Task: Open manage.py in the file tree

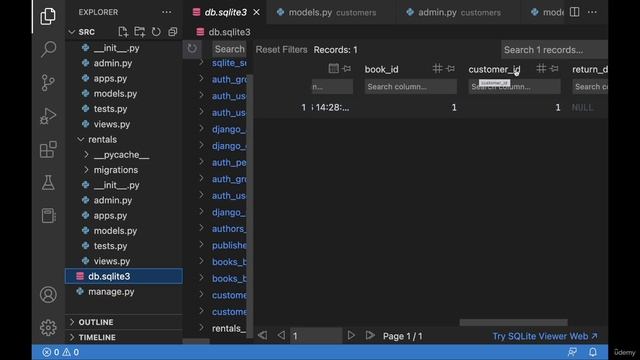Action: [124, 291]
